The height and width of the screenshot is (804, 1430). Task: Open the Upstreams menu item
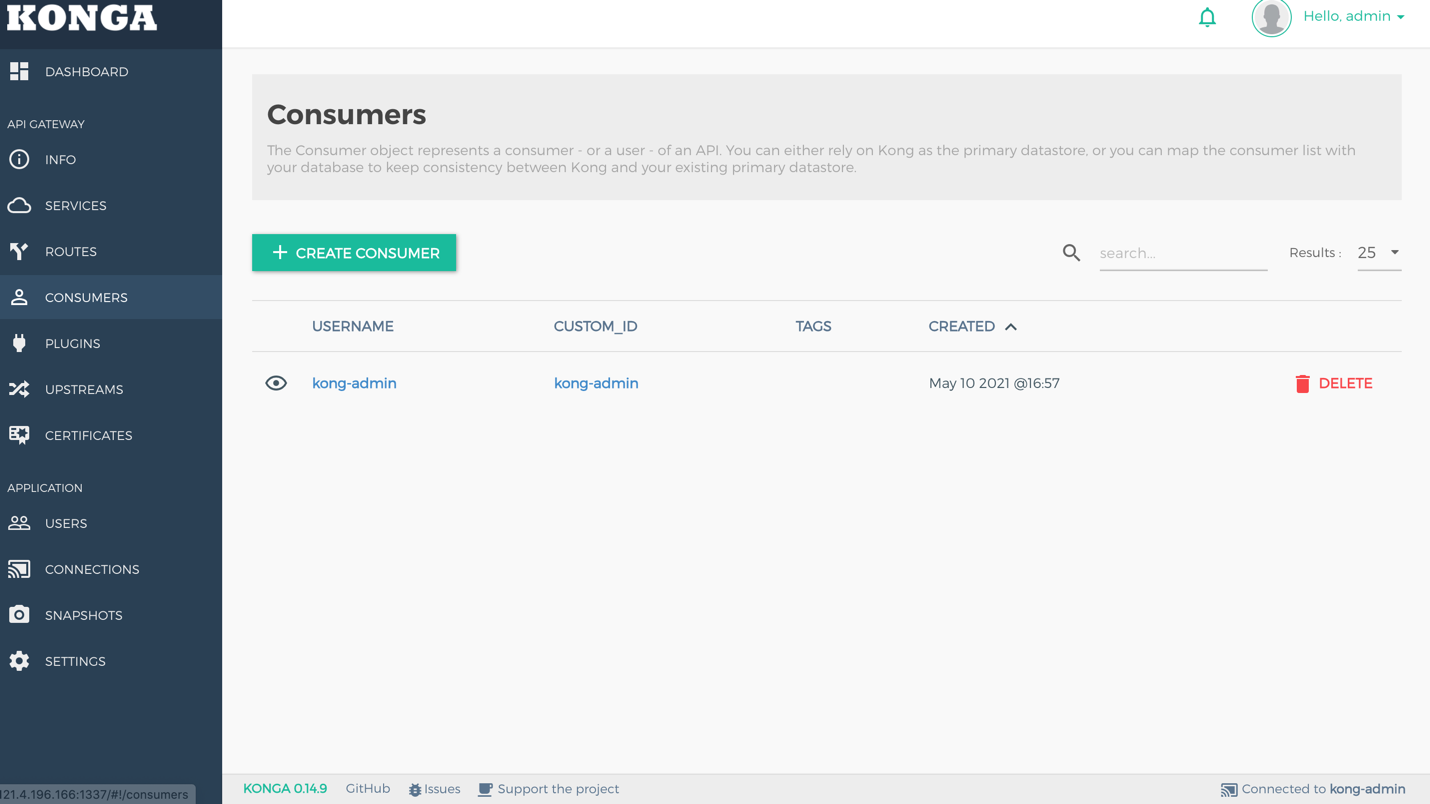(x=111, y=390)
